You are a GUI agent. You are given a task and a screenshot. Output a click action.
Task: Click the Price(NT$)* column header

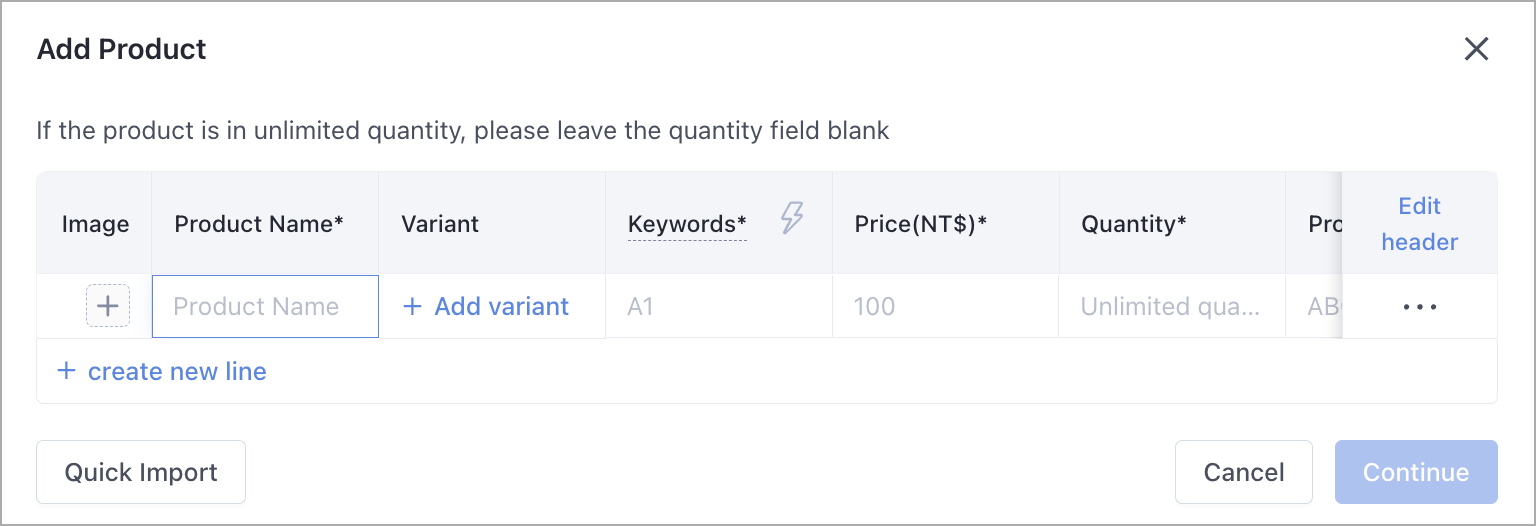(x=921, y=224)
